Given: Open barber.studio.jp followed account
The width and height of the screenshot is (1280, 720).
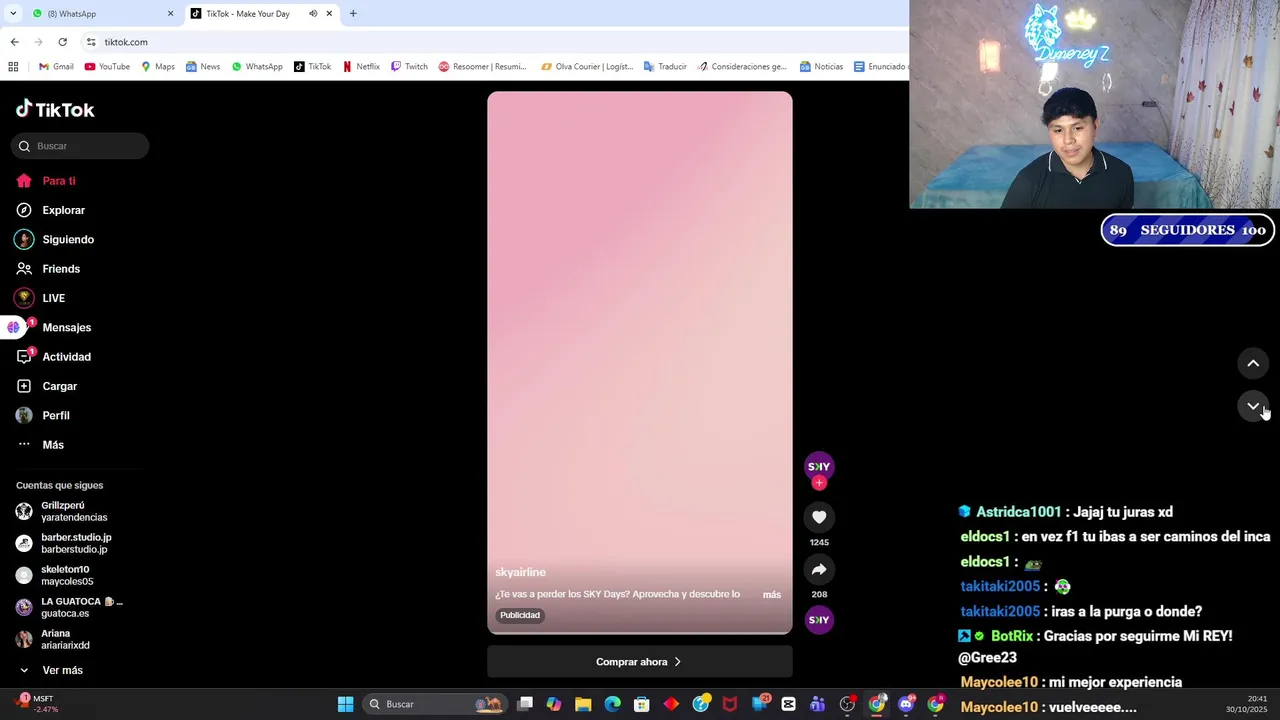Looking at the screenshot, I should [74, 543].
